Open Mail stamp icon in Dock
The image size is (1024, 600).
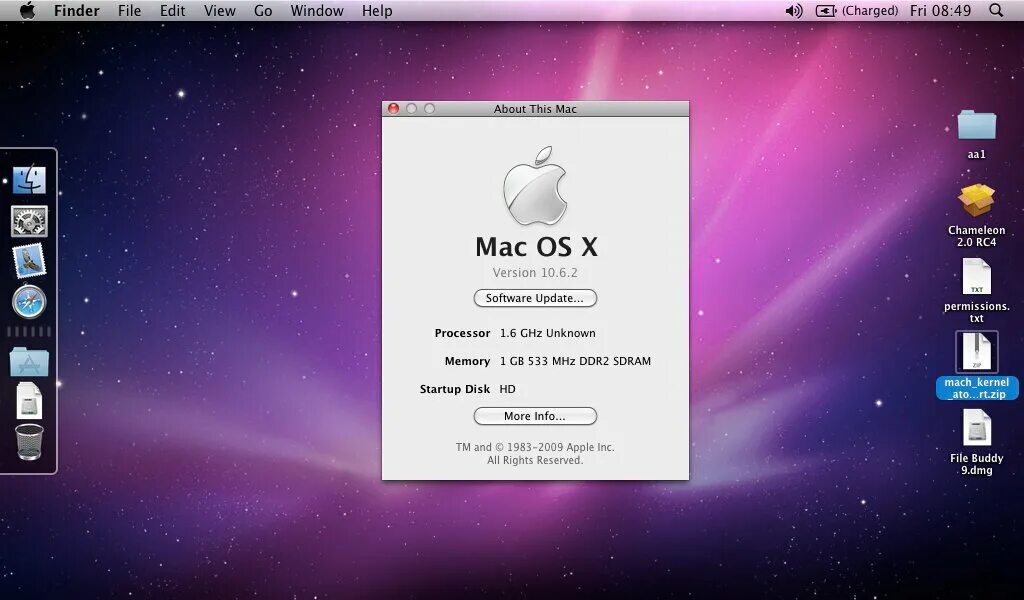[x=29, y=261]
